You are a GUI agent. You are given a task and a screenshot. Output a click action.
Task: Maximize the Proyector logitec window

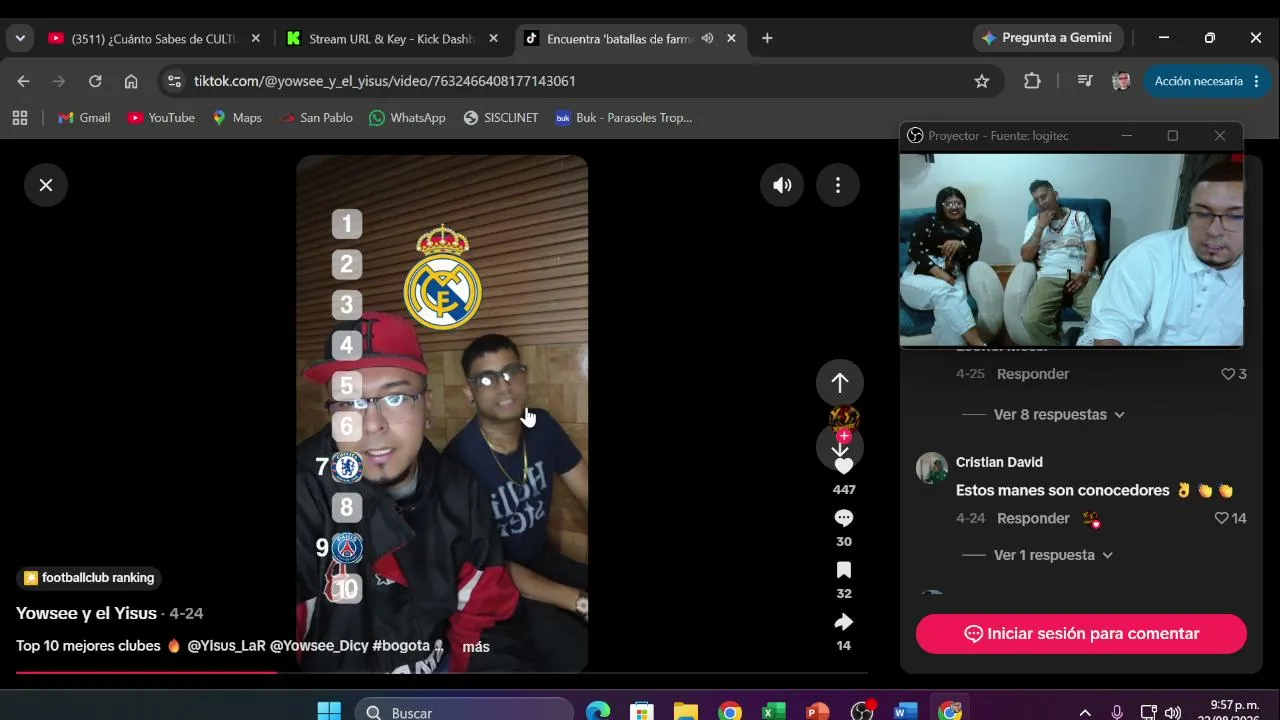pyautogui.click(x=1173, y=136)
